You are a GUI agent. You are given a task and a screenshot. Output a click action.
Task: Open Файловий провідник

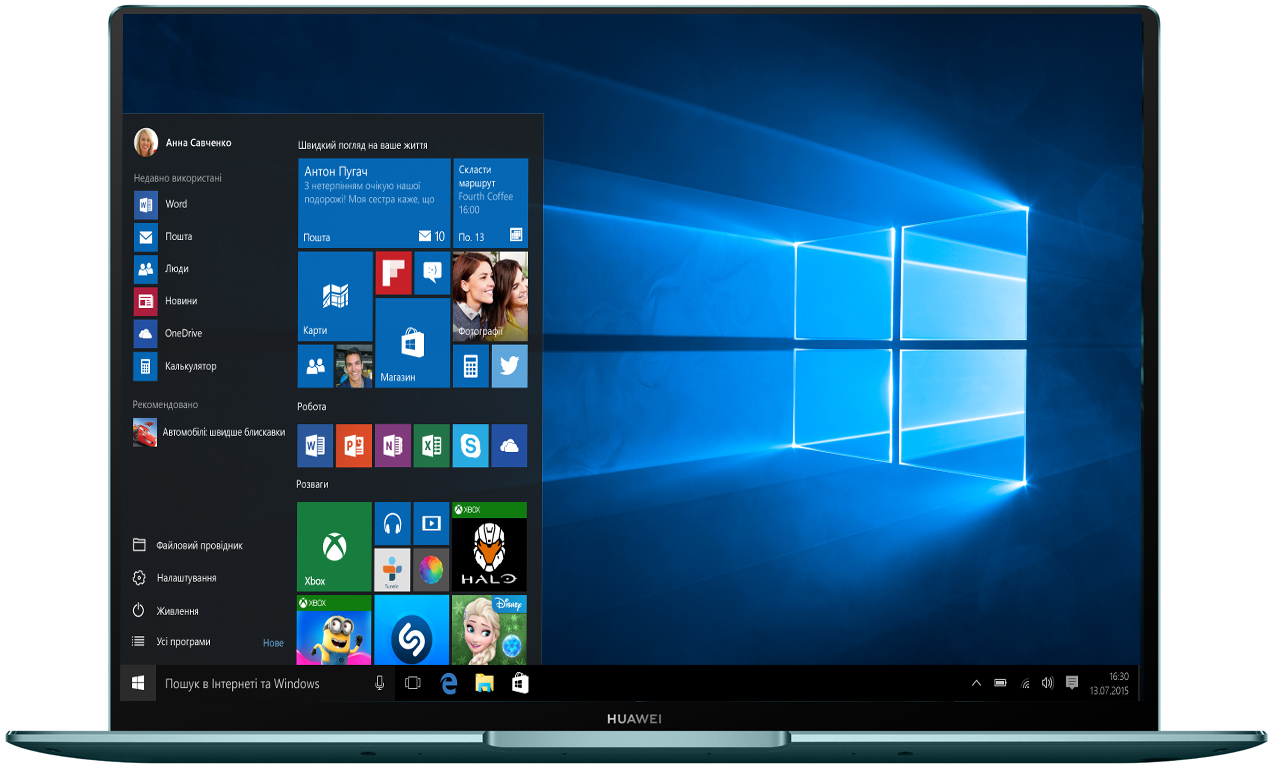point(187,546)
